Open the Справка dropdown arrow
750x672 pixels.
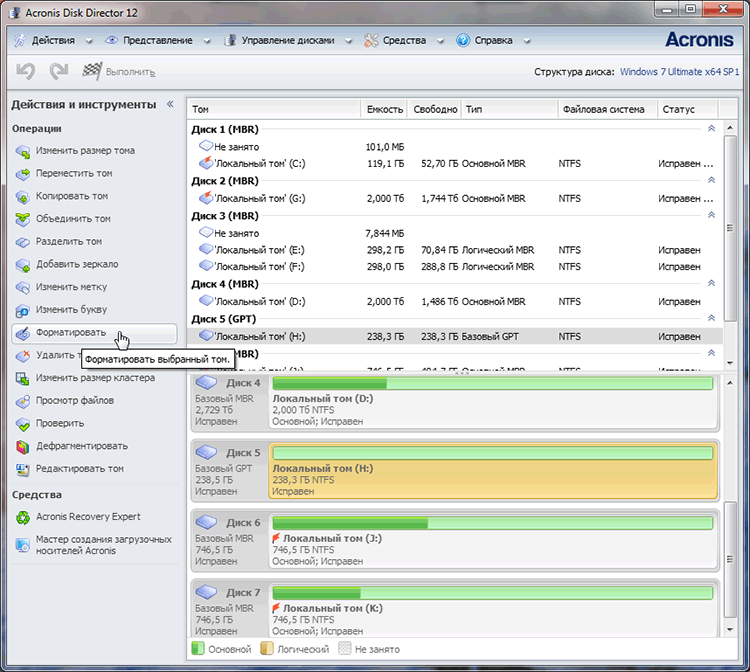(x=527, y=41)
